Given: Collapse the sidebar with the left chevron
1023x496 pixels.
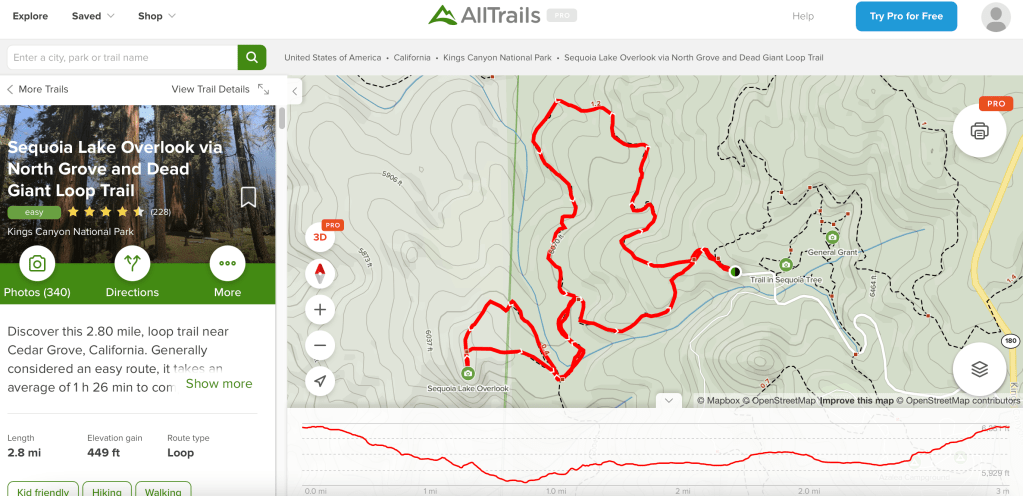Looking at the screenshot, I should coord(295,91).
